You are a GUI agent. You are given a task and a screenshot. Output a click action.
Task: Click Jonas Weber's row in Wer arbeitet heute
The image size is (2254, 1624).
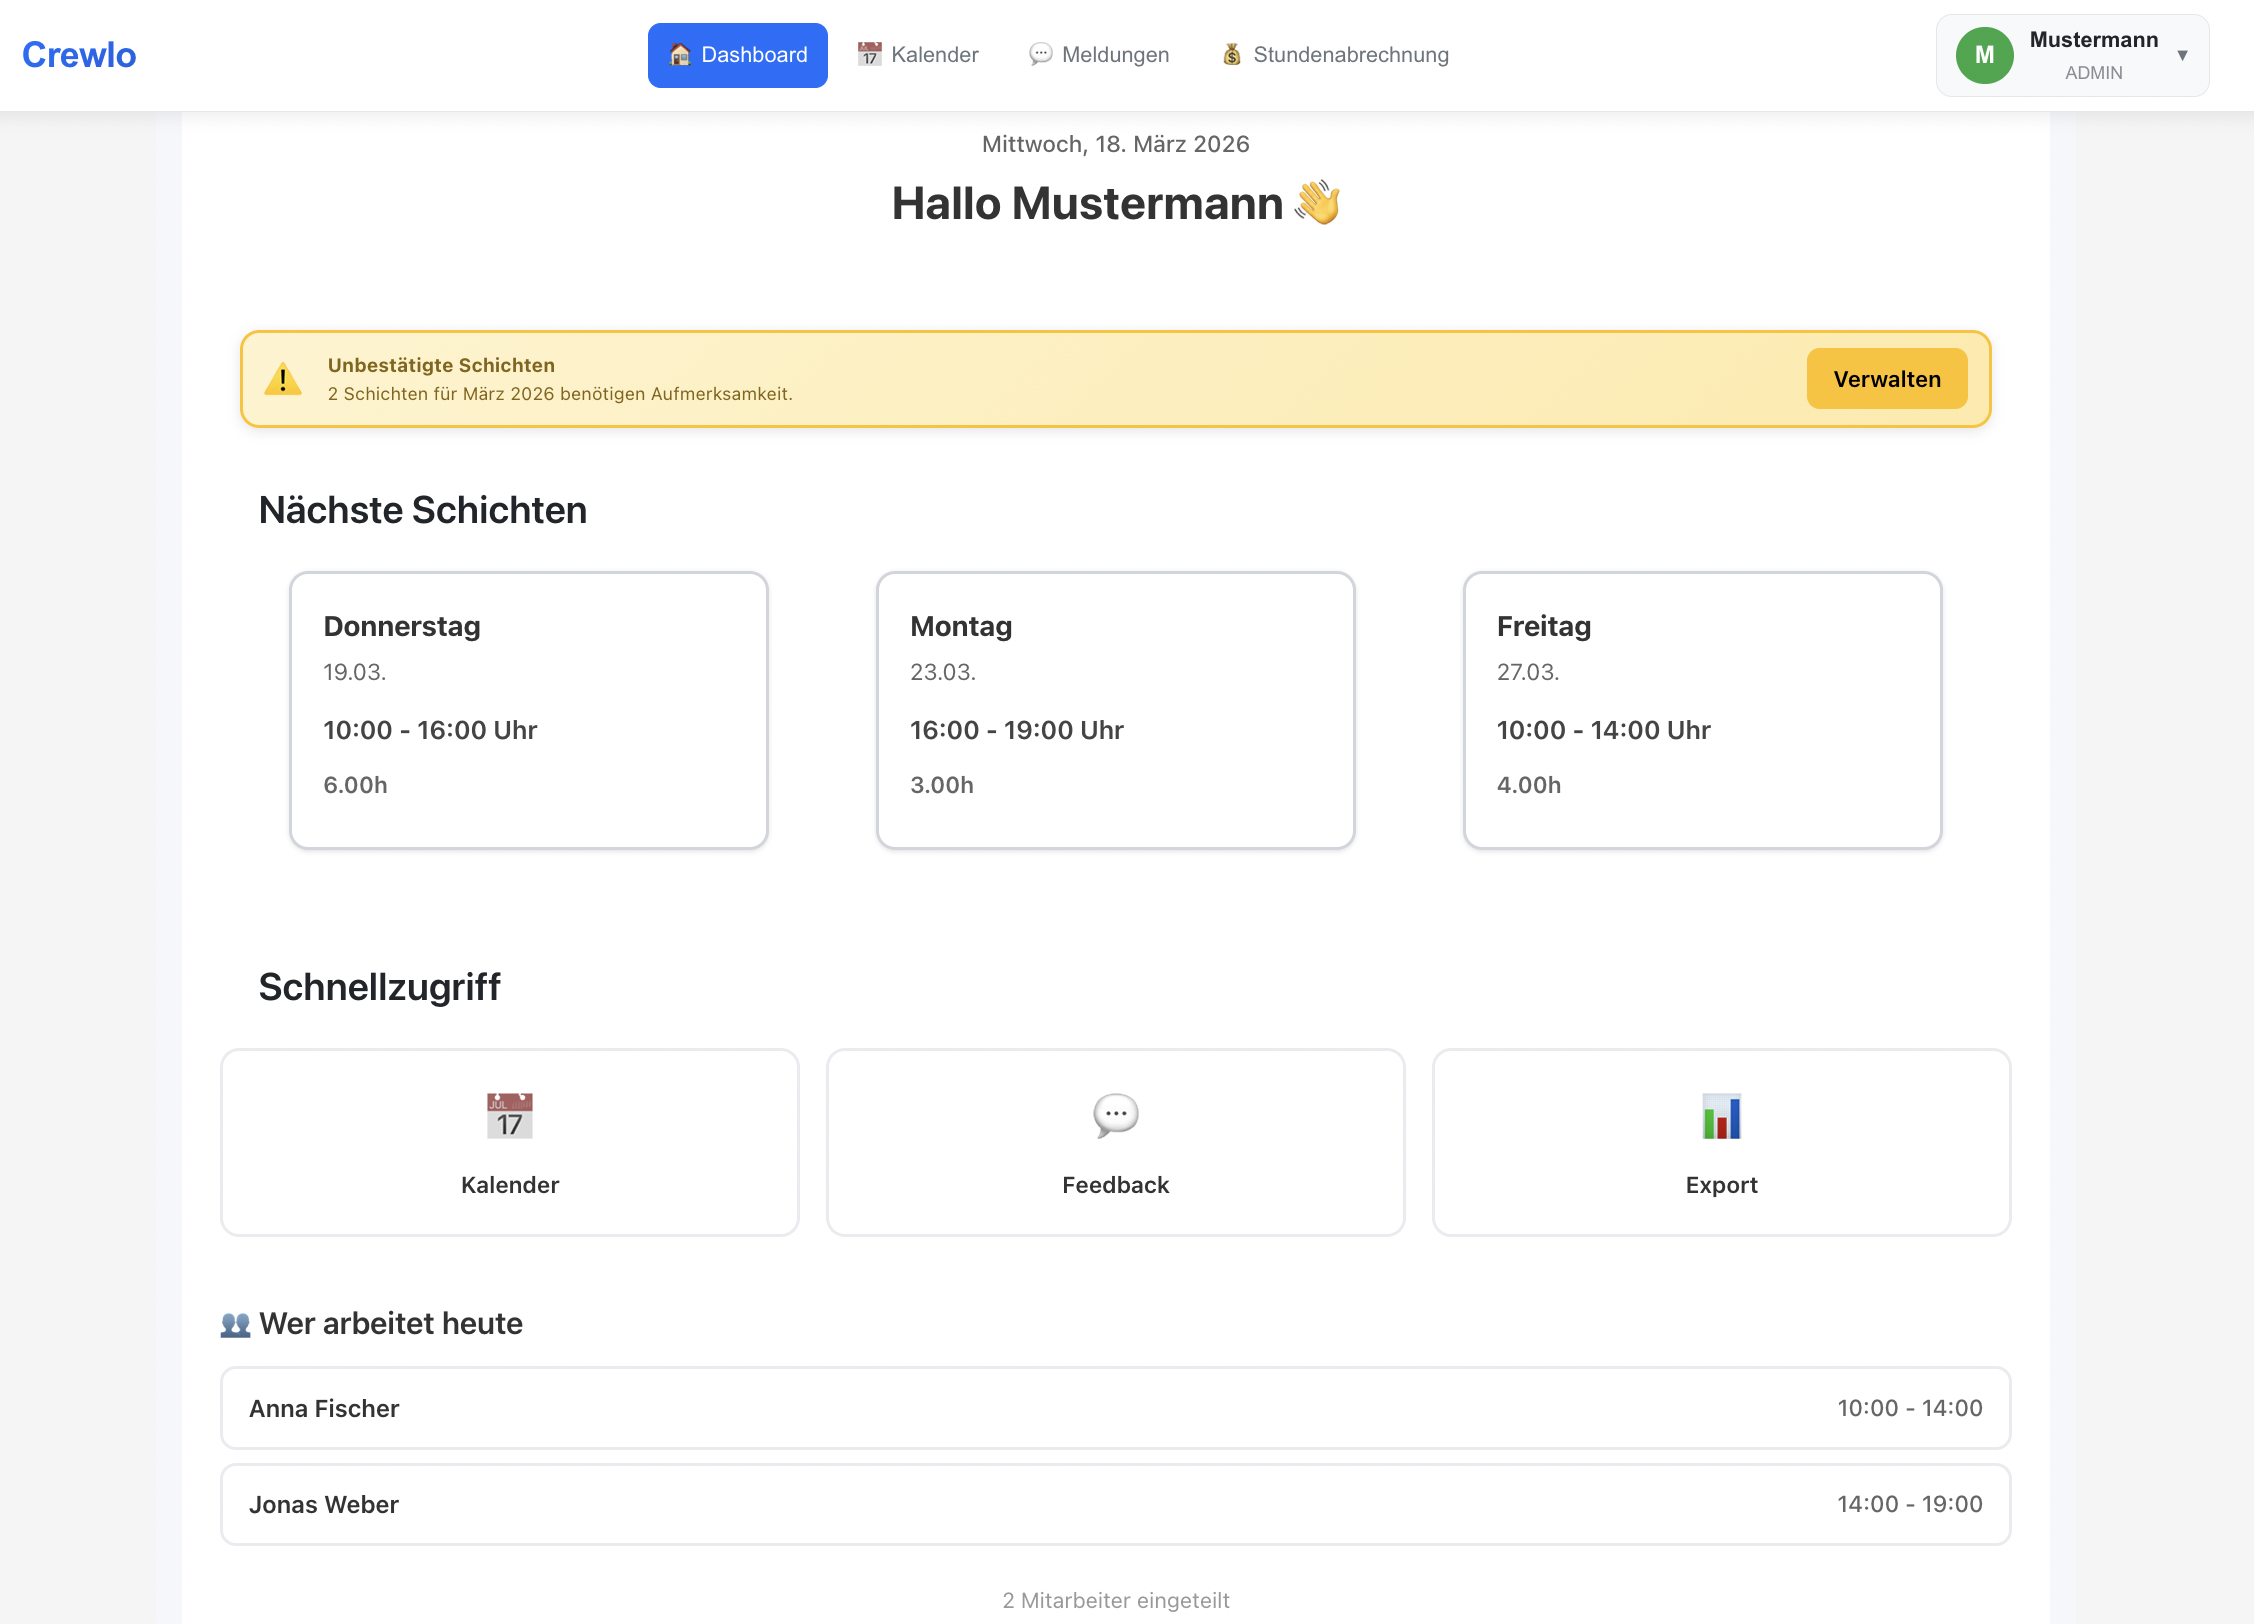coord(1115,1504)
